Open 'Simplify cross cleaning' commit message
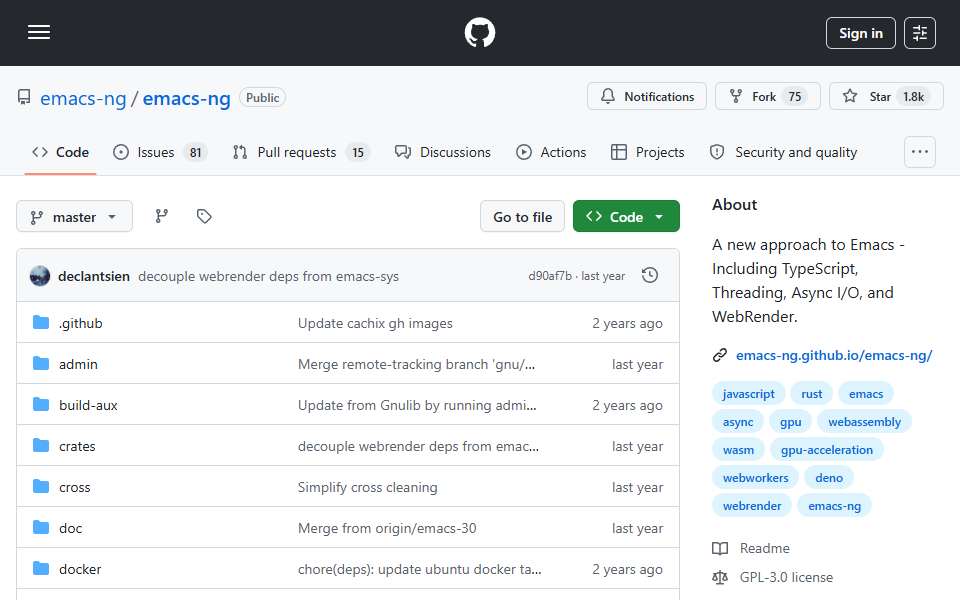960x600 pixels. click(367, 487)
